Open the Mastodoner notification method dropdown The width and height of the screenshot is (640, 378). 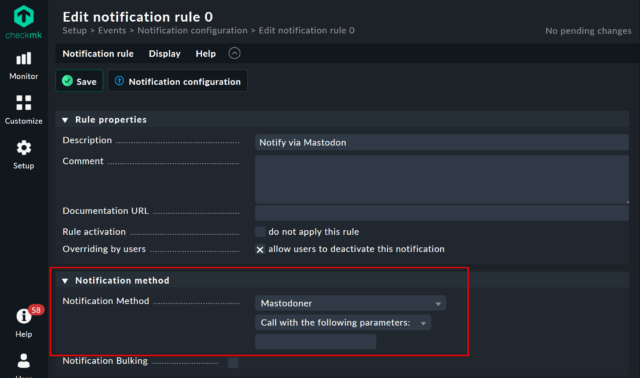coord(350,303)
